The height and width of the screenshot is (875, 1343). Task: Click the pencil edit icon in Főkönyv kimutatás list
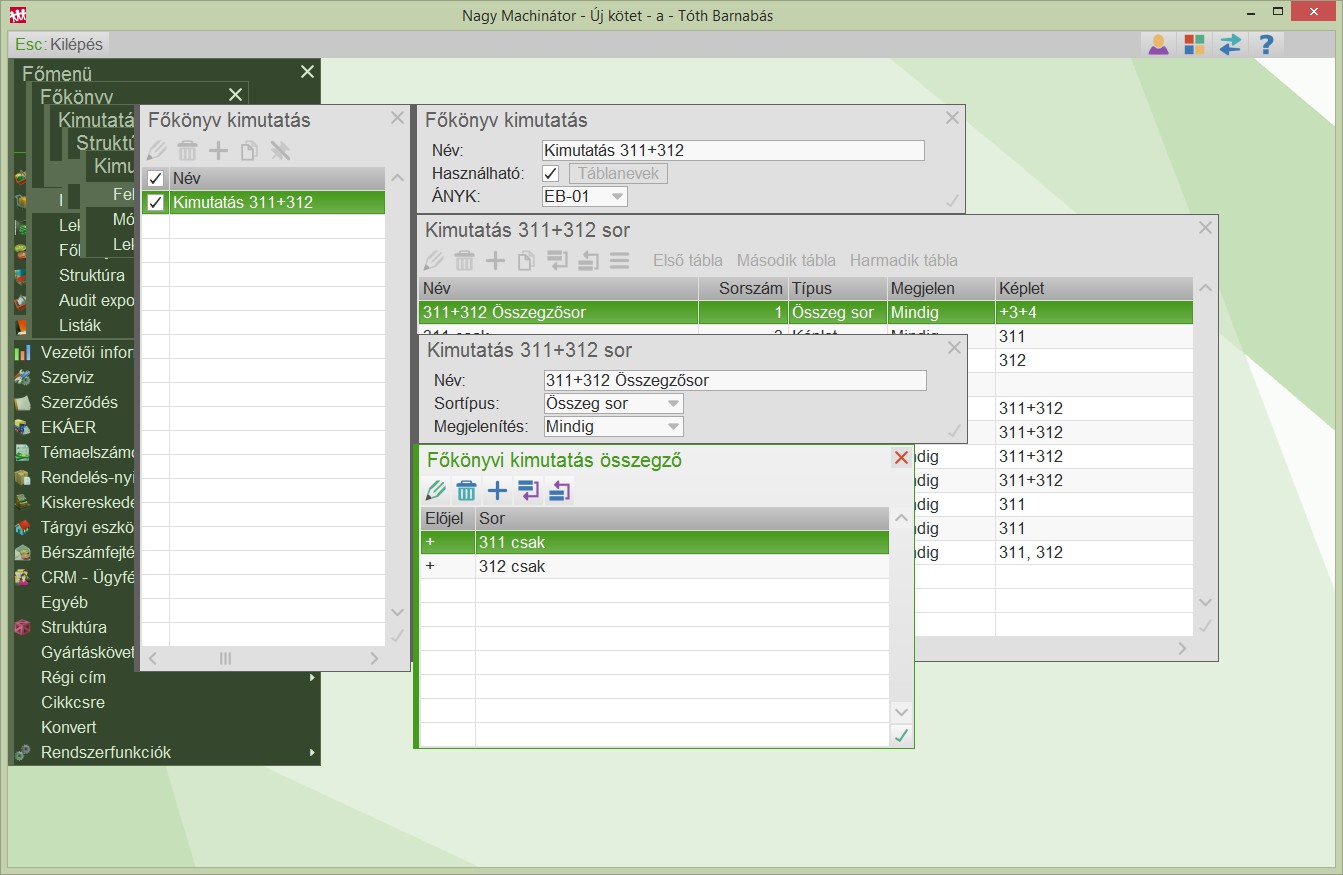point(156,151)
